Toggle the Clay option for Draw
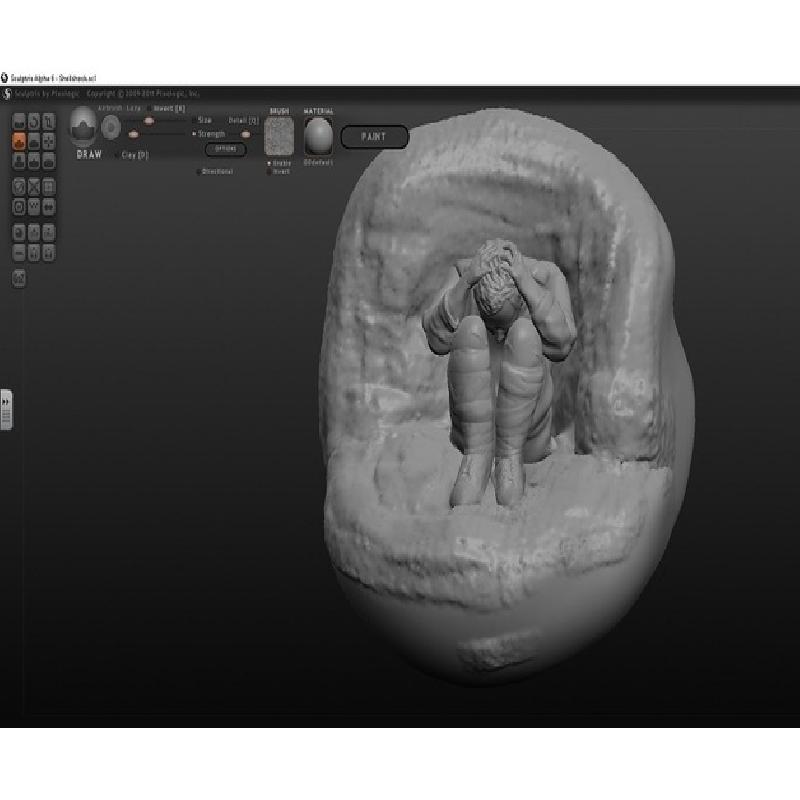The image size is (800, 800). pos(117,155)
